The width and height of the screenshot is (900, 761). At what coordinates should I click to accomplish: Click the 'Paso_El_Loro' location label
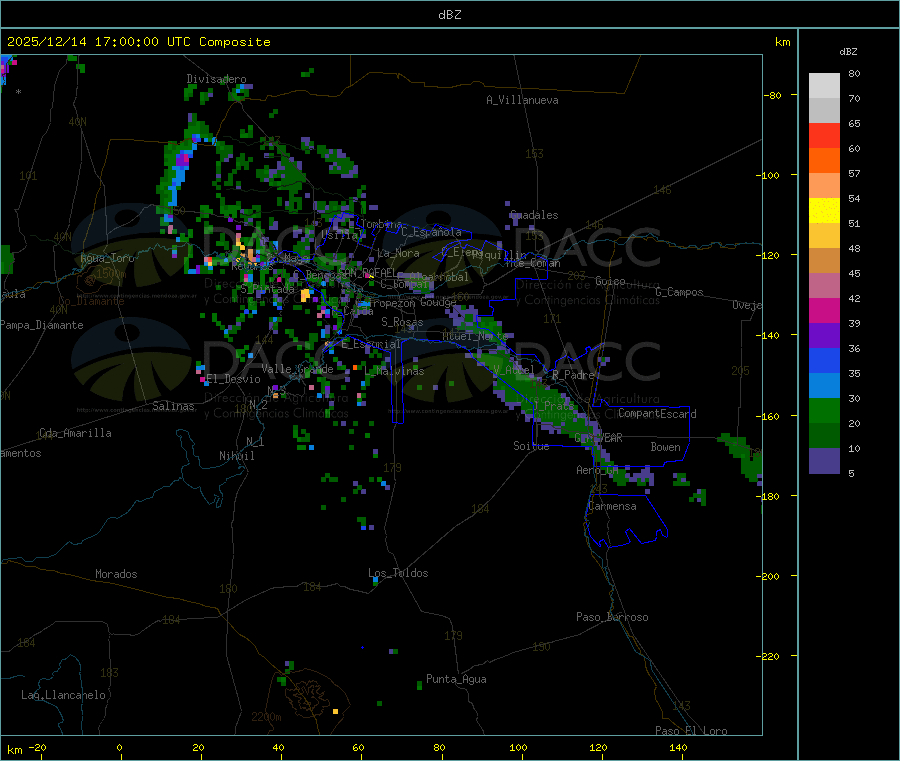pyautogui.click(x=691, y=731)
